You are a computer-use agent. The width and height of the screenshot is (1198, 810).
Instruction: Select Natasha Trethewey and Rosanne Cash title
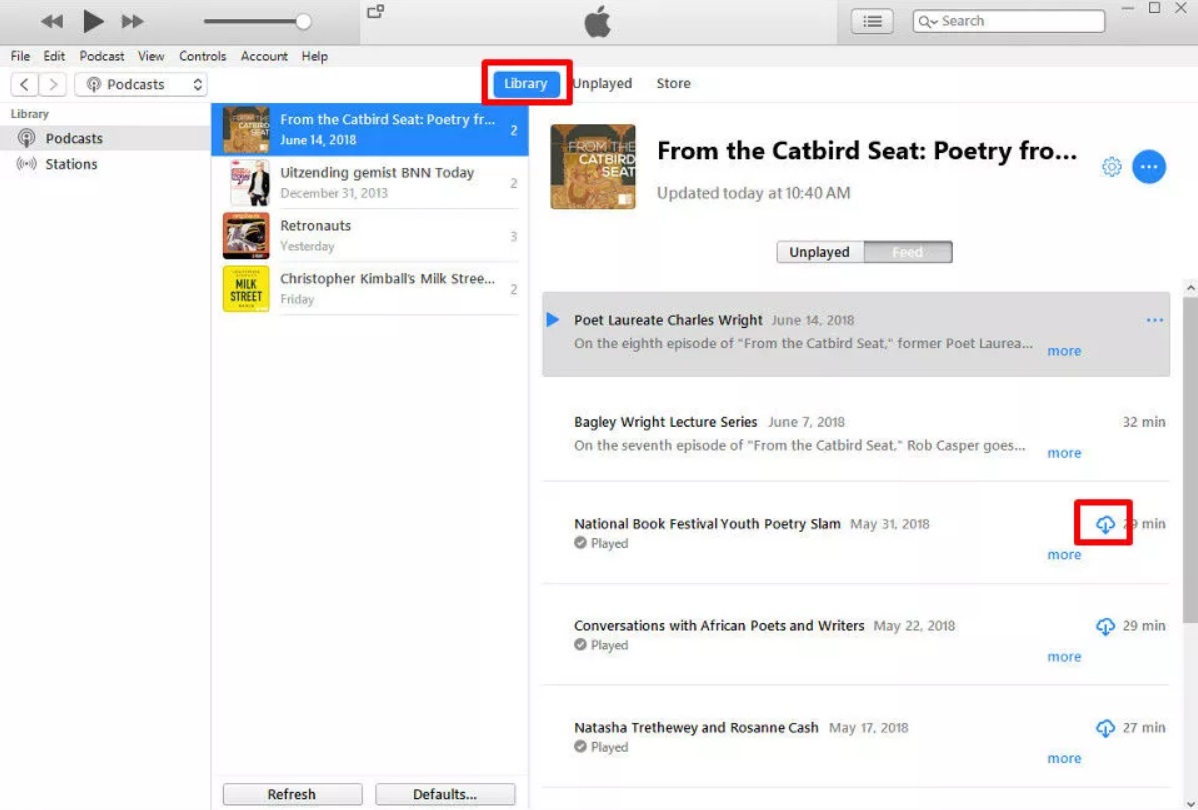point(696,727)
